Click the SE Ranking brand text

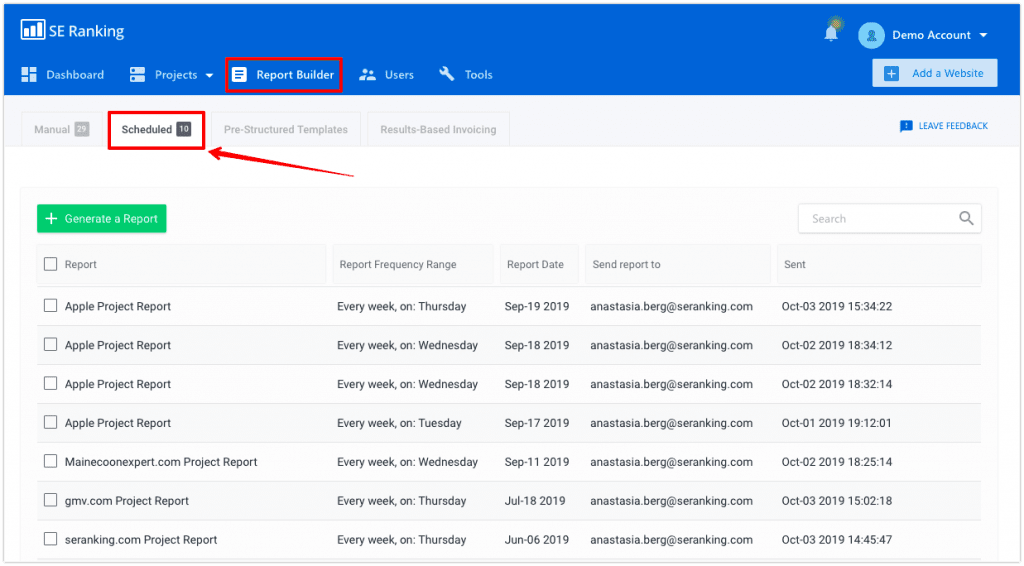(x=86, y=31)
